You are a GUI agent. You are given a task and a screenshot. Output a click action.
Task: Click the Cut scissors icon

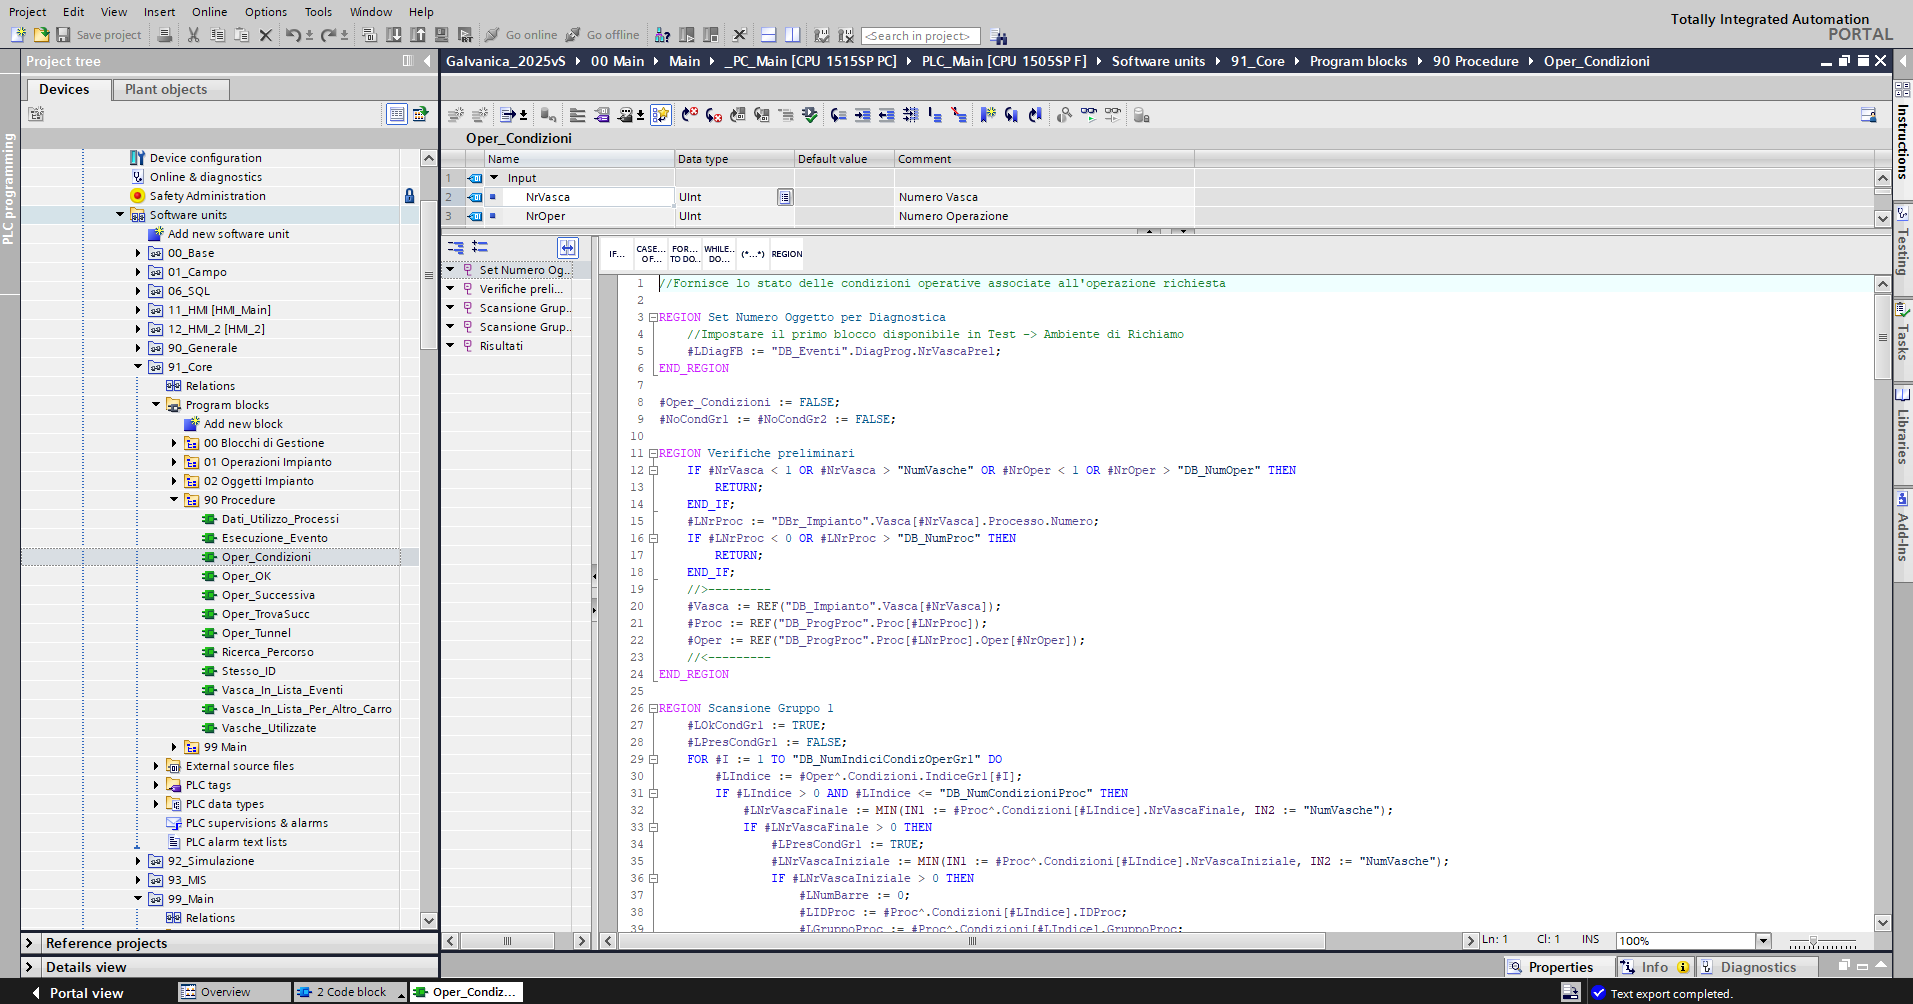(x=193, y=35)
